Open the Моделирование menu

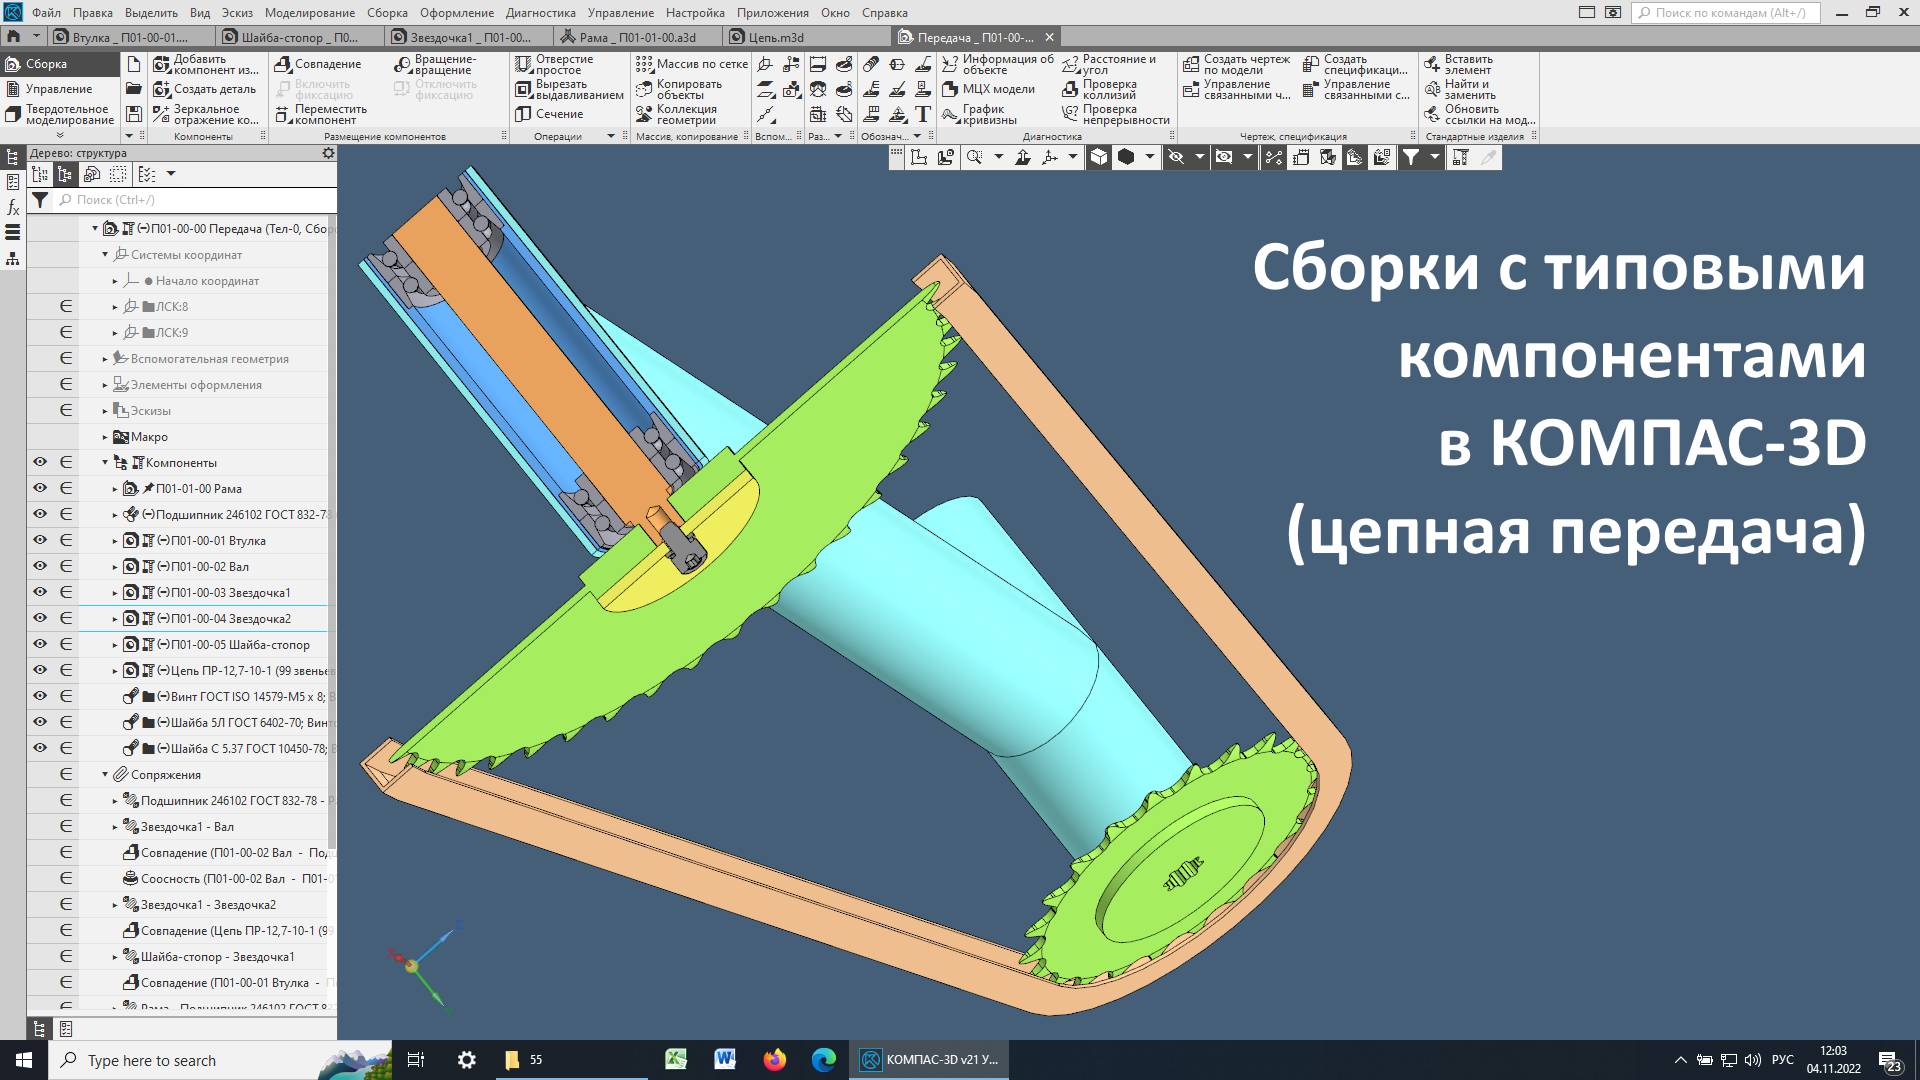click(309, 13)
